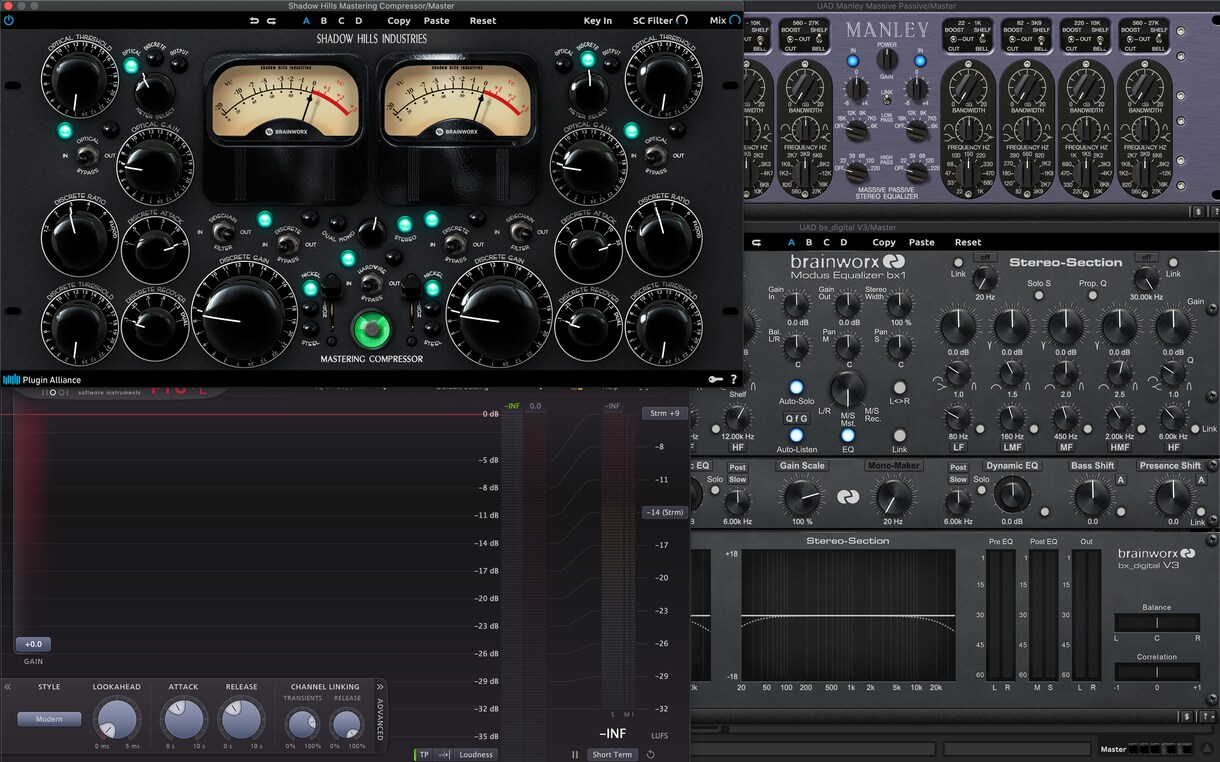Toggle the Manley Massive Passive power switch
The height and width of the screenshot is (762, 1220).
[x=886, y=61]
